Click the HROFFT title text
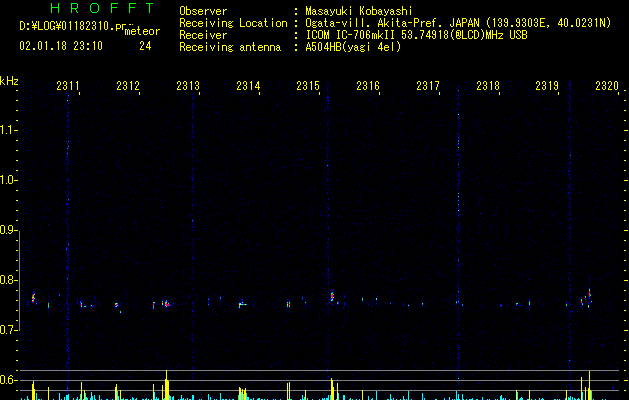 [x=103, y=8]
